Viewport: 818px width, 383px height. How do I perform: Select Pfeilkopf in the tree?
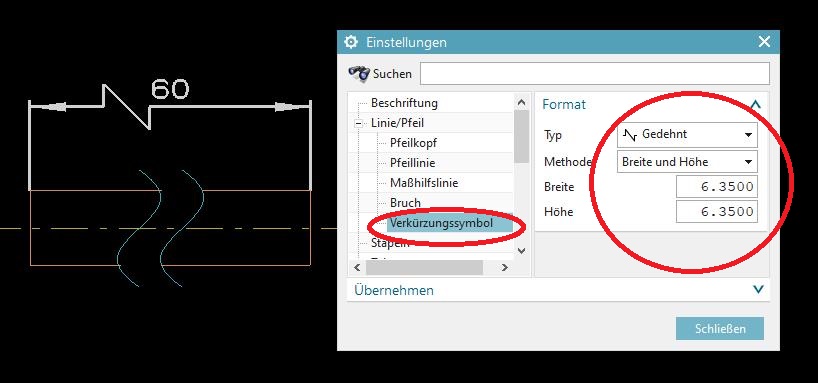coord(413,143)
